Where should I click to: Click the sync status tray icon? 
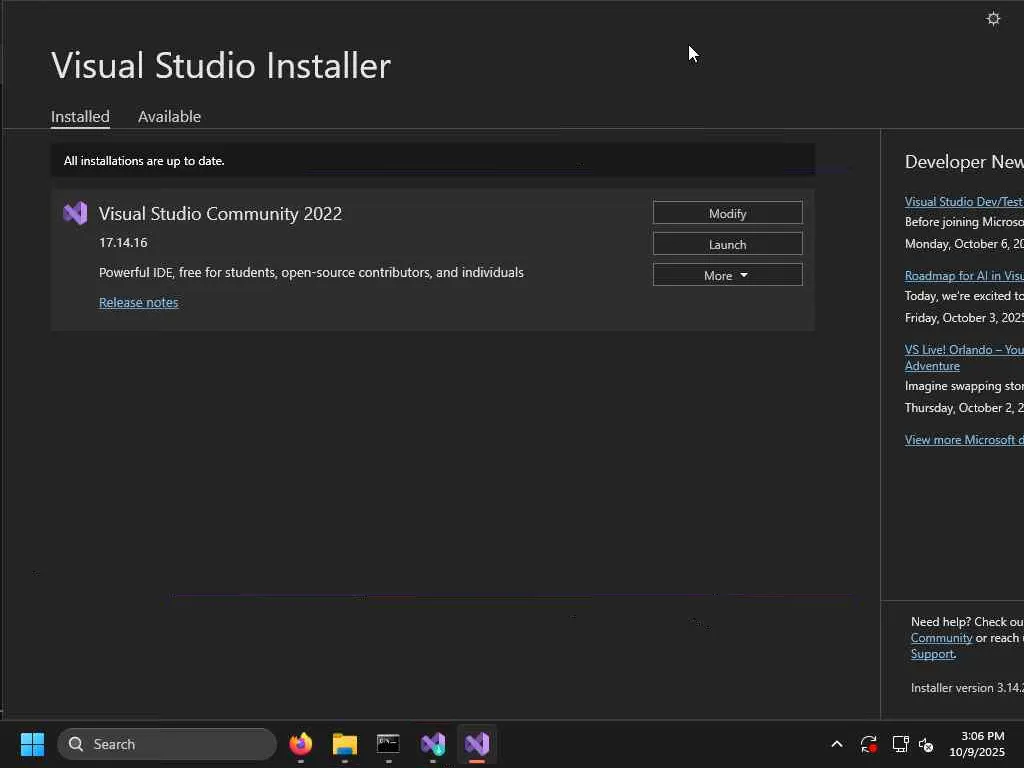click(869, 744)
